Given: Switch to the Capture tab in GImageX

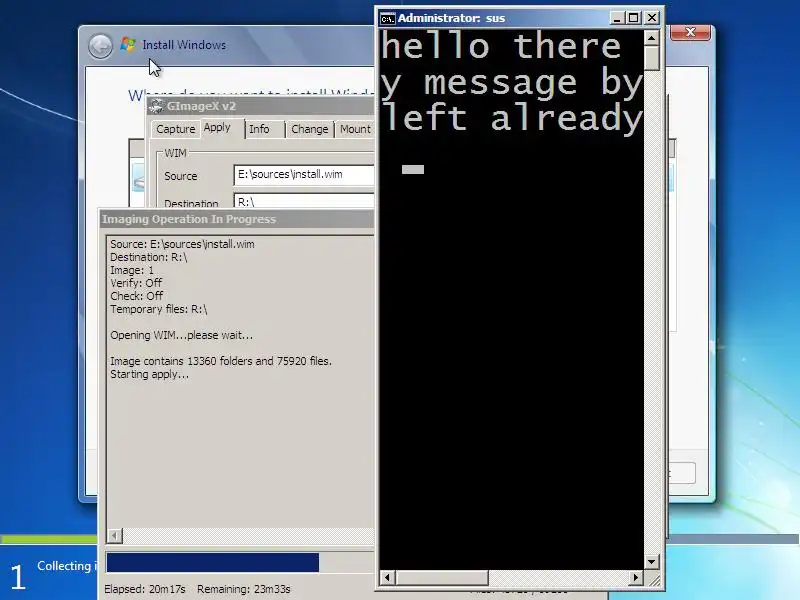Looking at the screenshot, I should pos(176,129).
